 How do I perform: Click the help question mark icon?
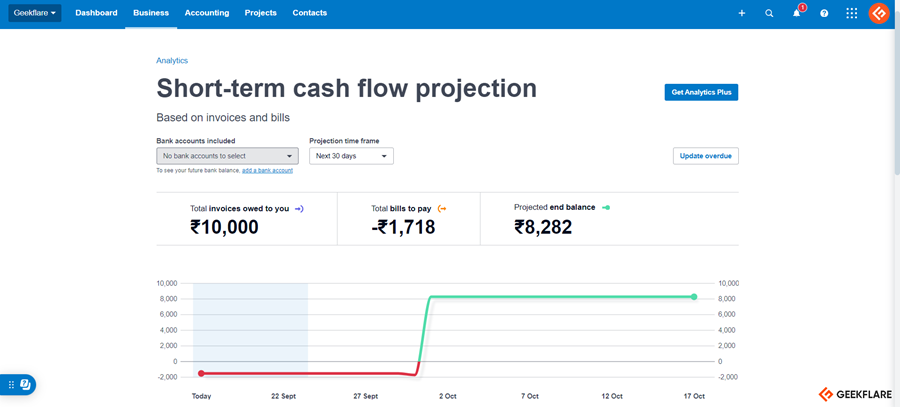(824, 13)
